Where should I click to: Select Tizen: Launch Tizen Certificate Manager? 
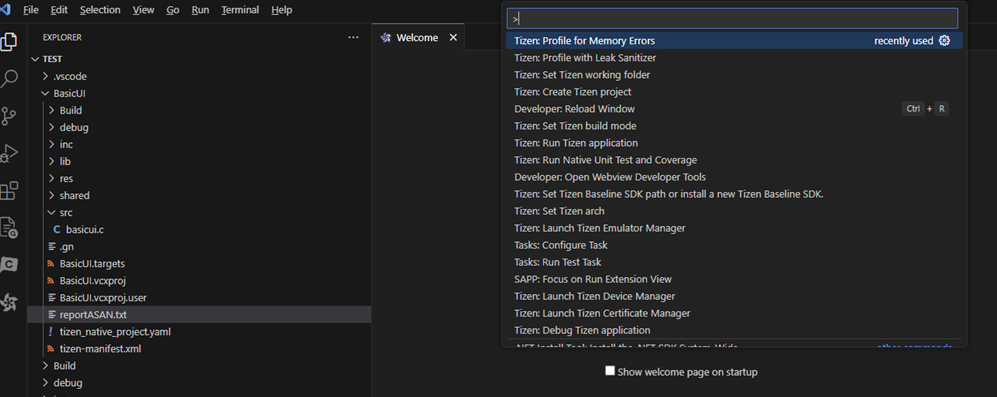[x=734, y=313]
